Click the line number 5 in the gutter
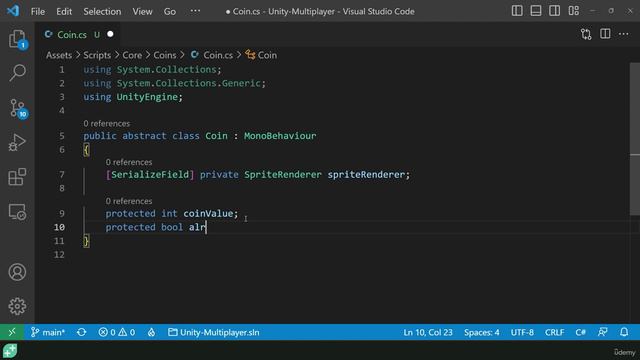 pos(62,136)
